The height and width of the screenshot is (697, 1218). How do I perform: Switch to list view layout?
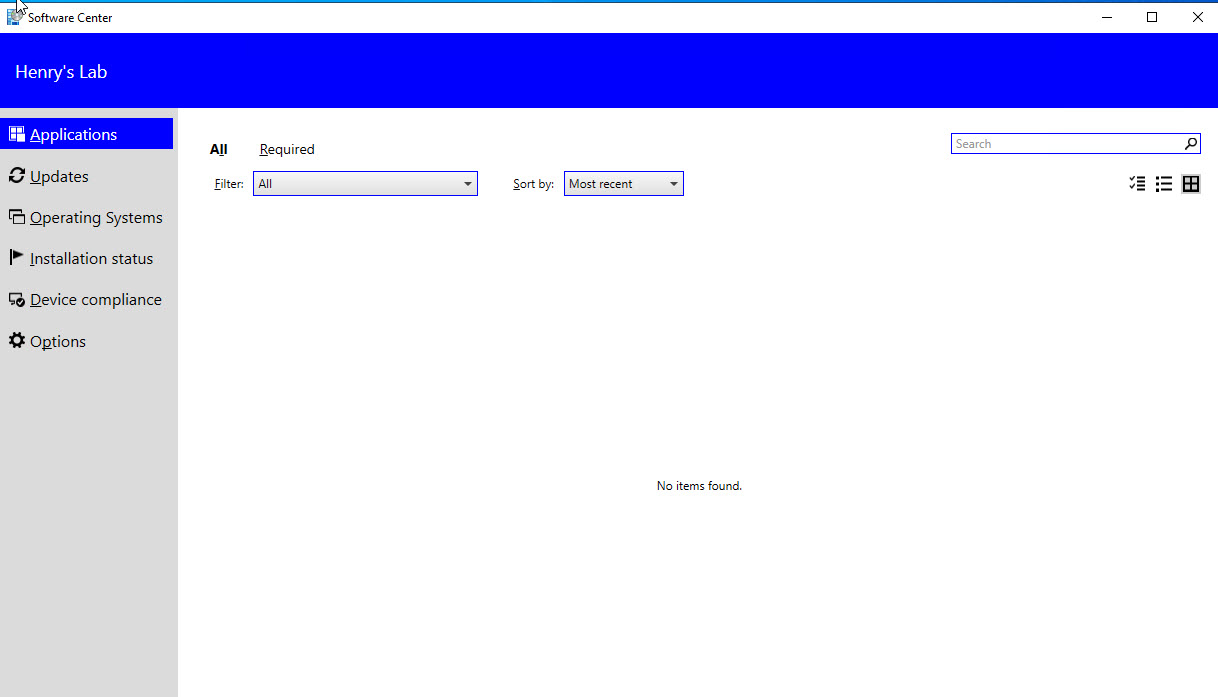[x=1164, y=184]
